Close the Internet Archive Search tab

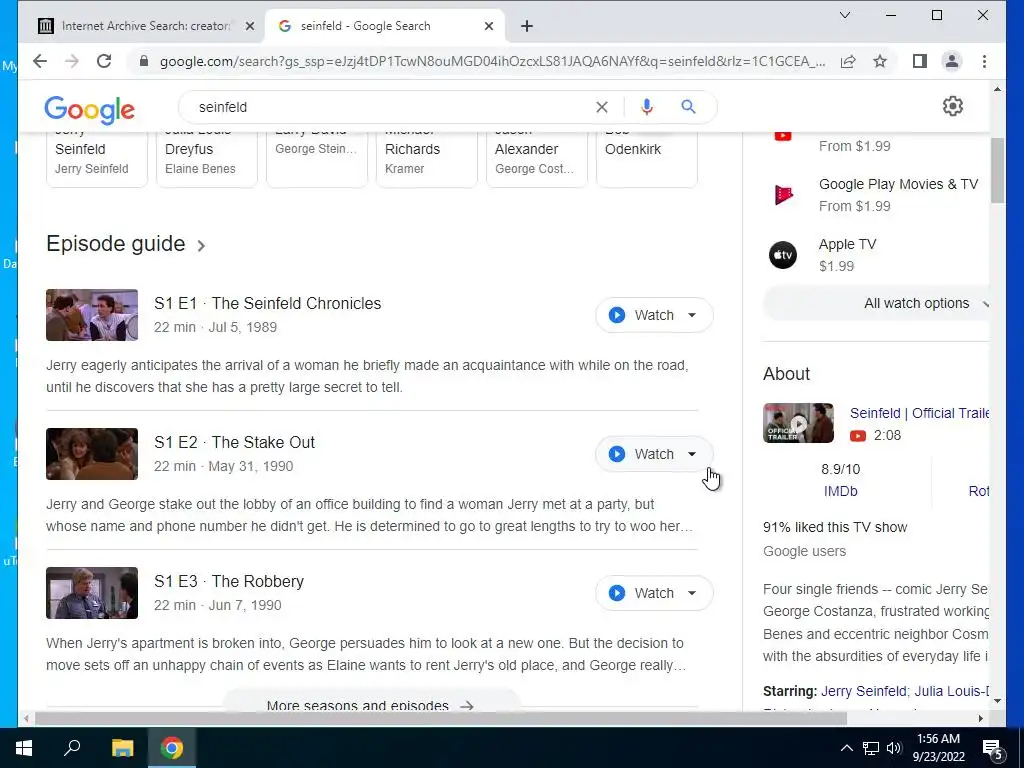pyautogui.click(x=249, y=26)
